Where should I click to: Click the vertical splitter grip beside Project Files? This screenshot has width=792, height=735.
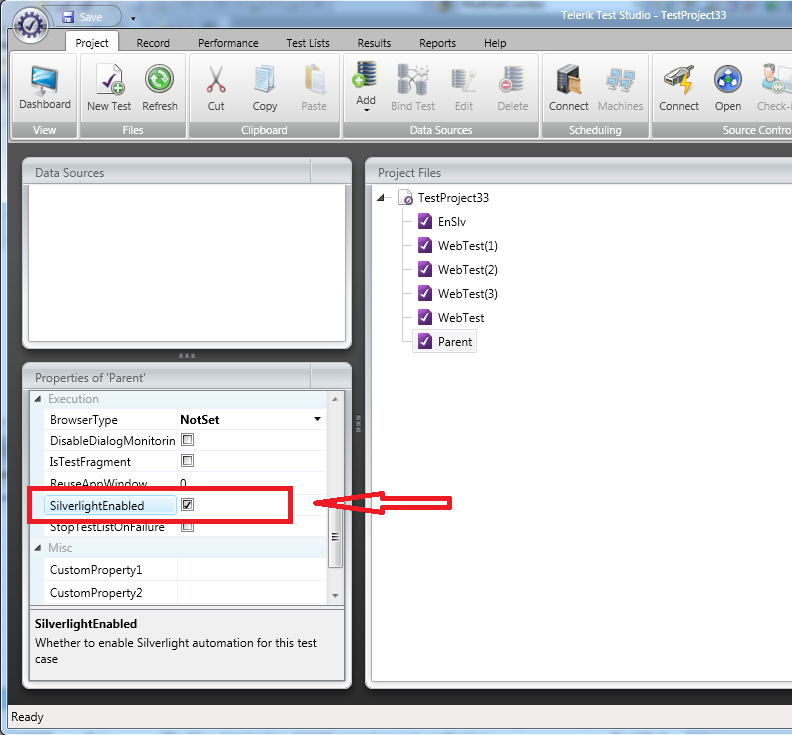358,423
